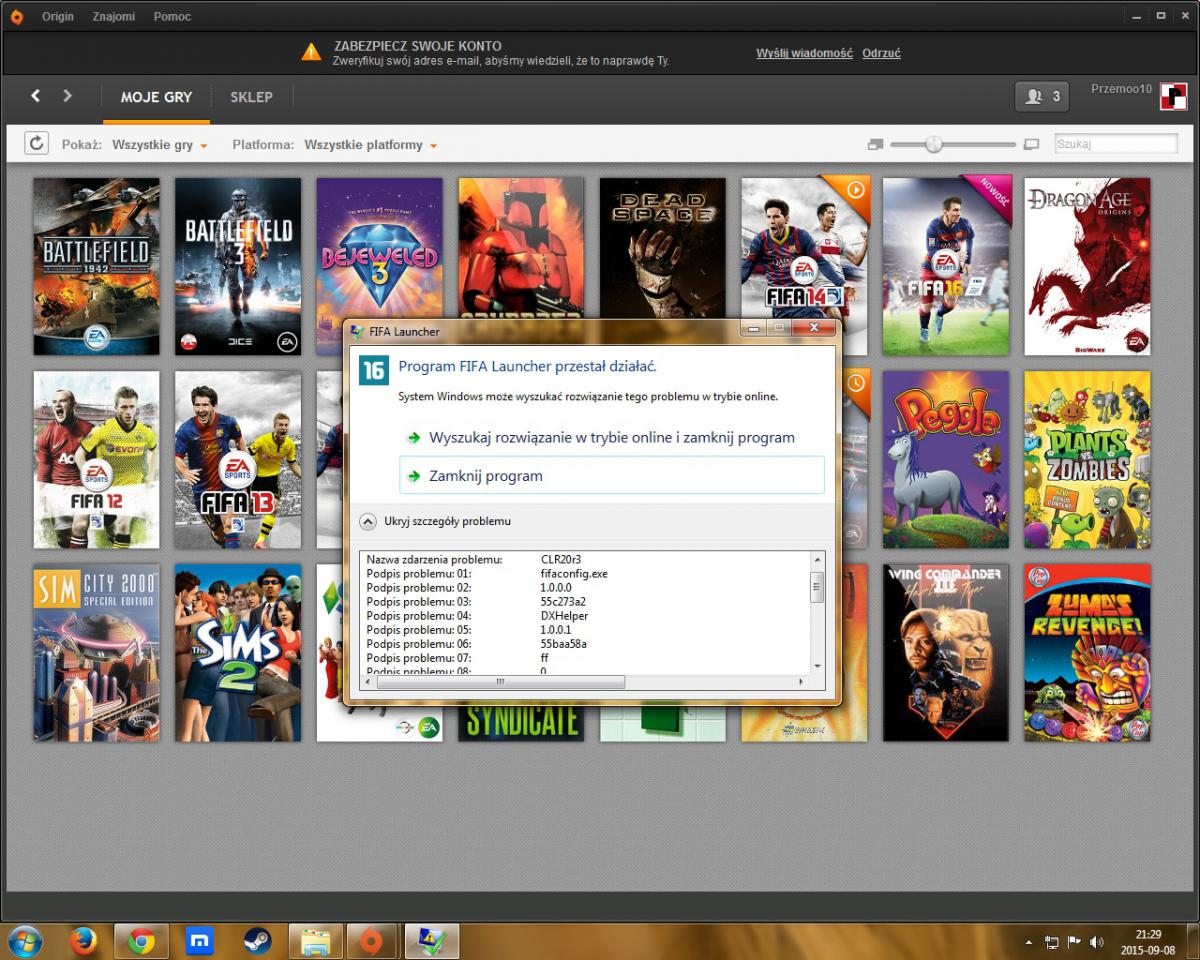The width and height of the screenshot is (1200, 960).
Task: Open Google Chrome from the taskbar
Action: [142, 941]
